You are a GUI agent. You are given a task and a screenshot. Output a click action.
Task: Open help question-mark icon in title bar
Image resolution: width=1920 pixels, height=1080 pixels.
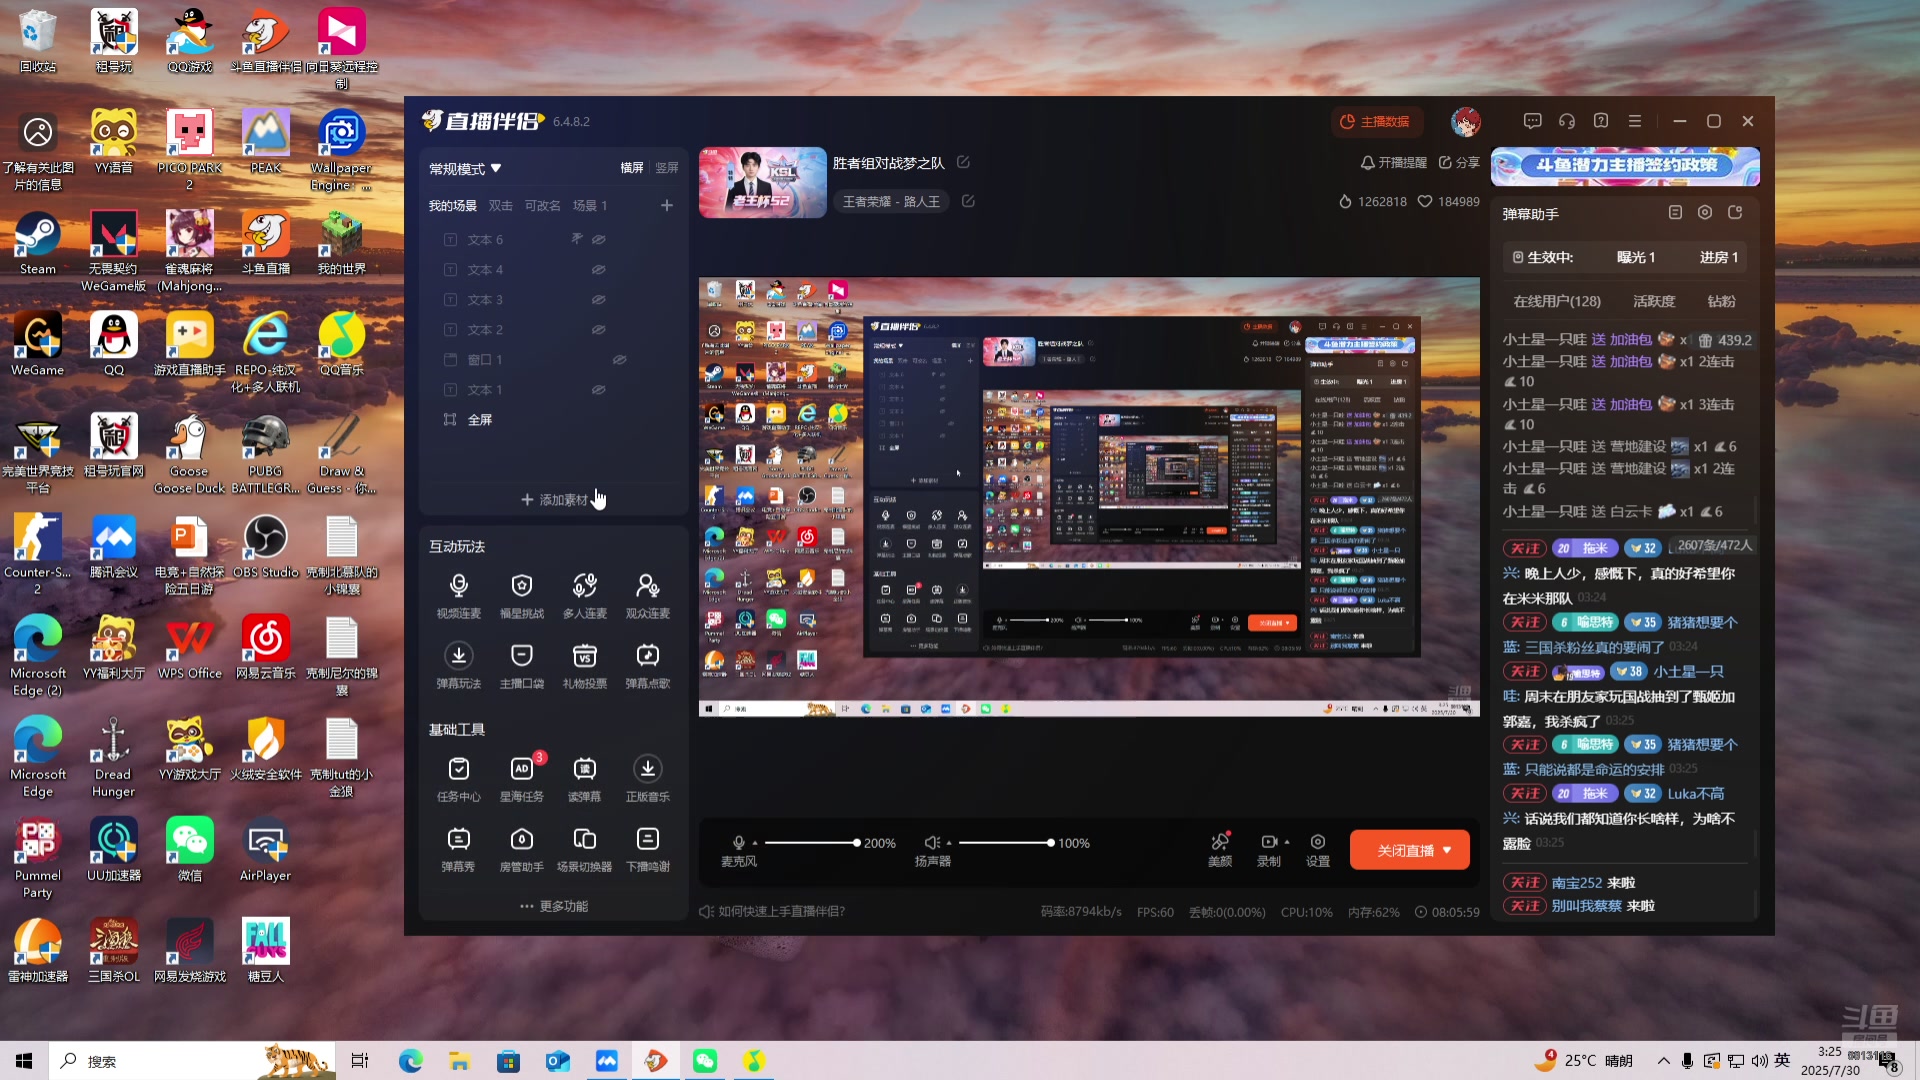(1600, 121)
